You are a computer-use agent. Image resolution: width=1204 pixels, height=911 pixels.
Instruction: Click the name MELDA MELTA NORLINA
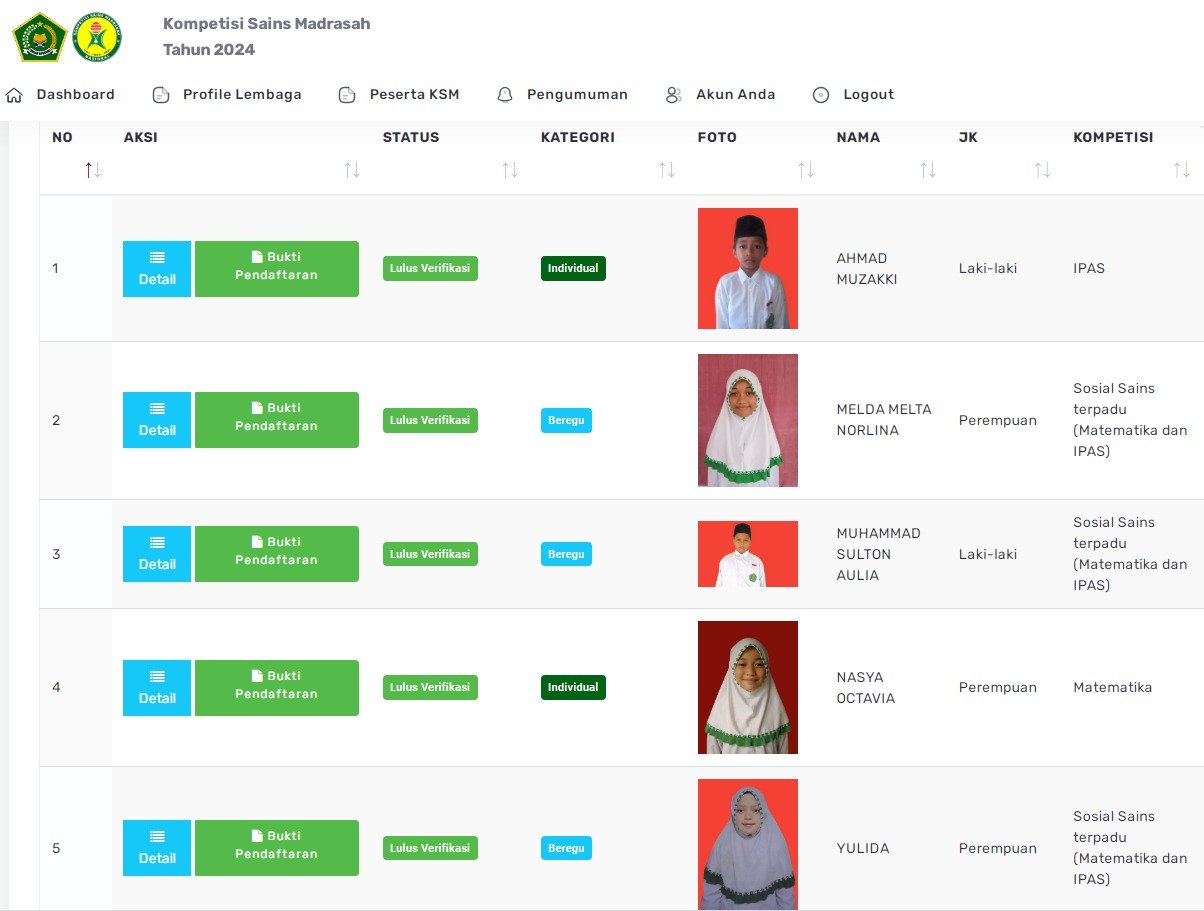point(884,420)
